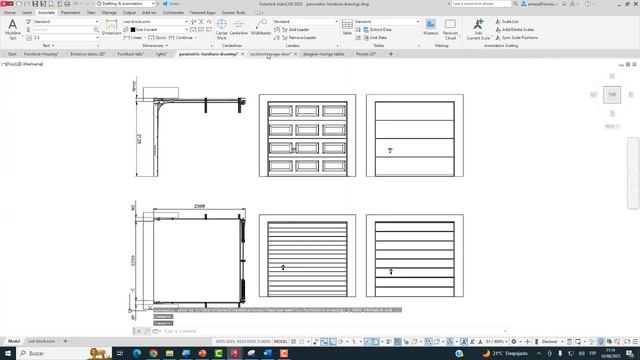
Task: Open the Decimal units dropdown
Action: 552,341
